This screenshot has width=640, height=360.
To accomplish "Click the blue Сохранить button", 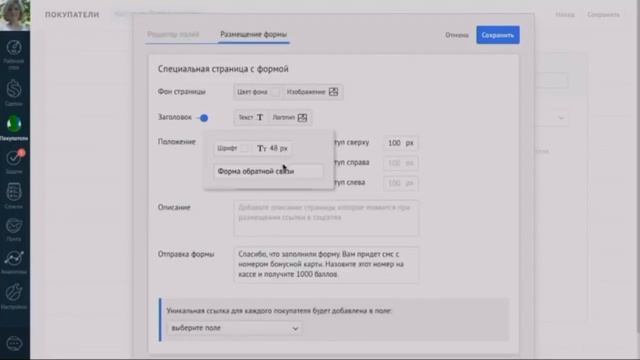I will tap(498, 35).
